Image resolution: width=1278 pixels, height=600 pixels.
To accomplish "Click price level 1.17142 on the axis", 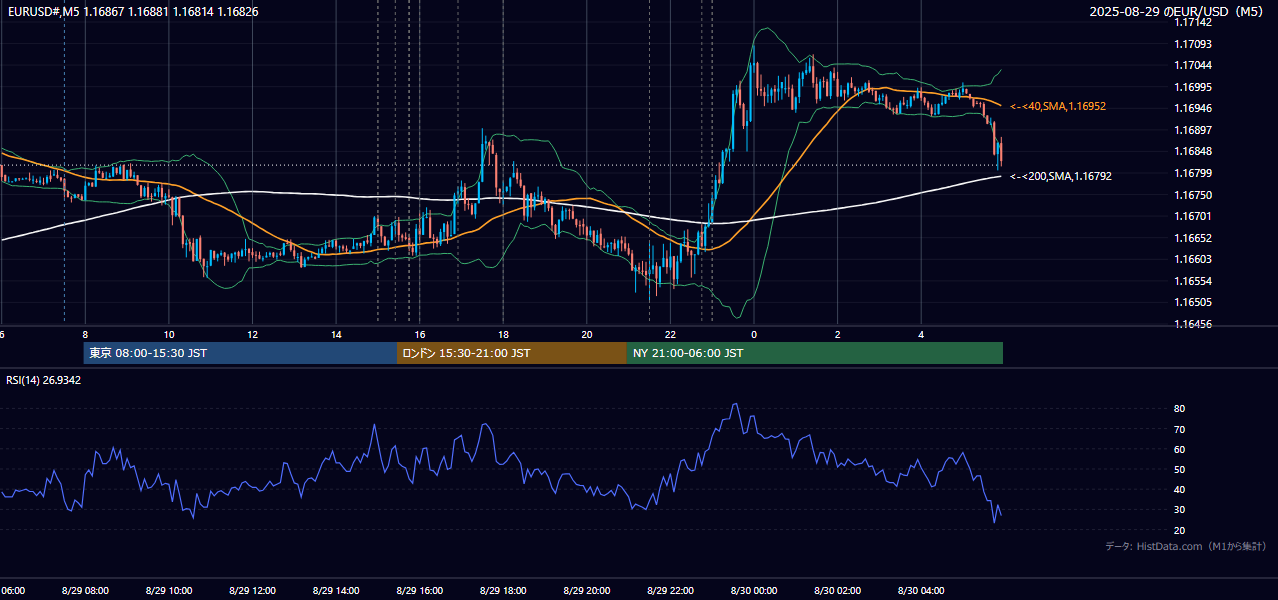I will pos(1192,22).
